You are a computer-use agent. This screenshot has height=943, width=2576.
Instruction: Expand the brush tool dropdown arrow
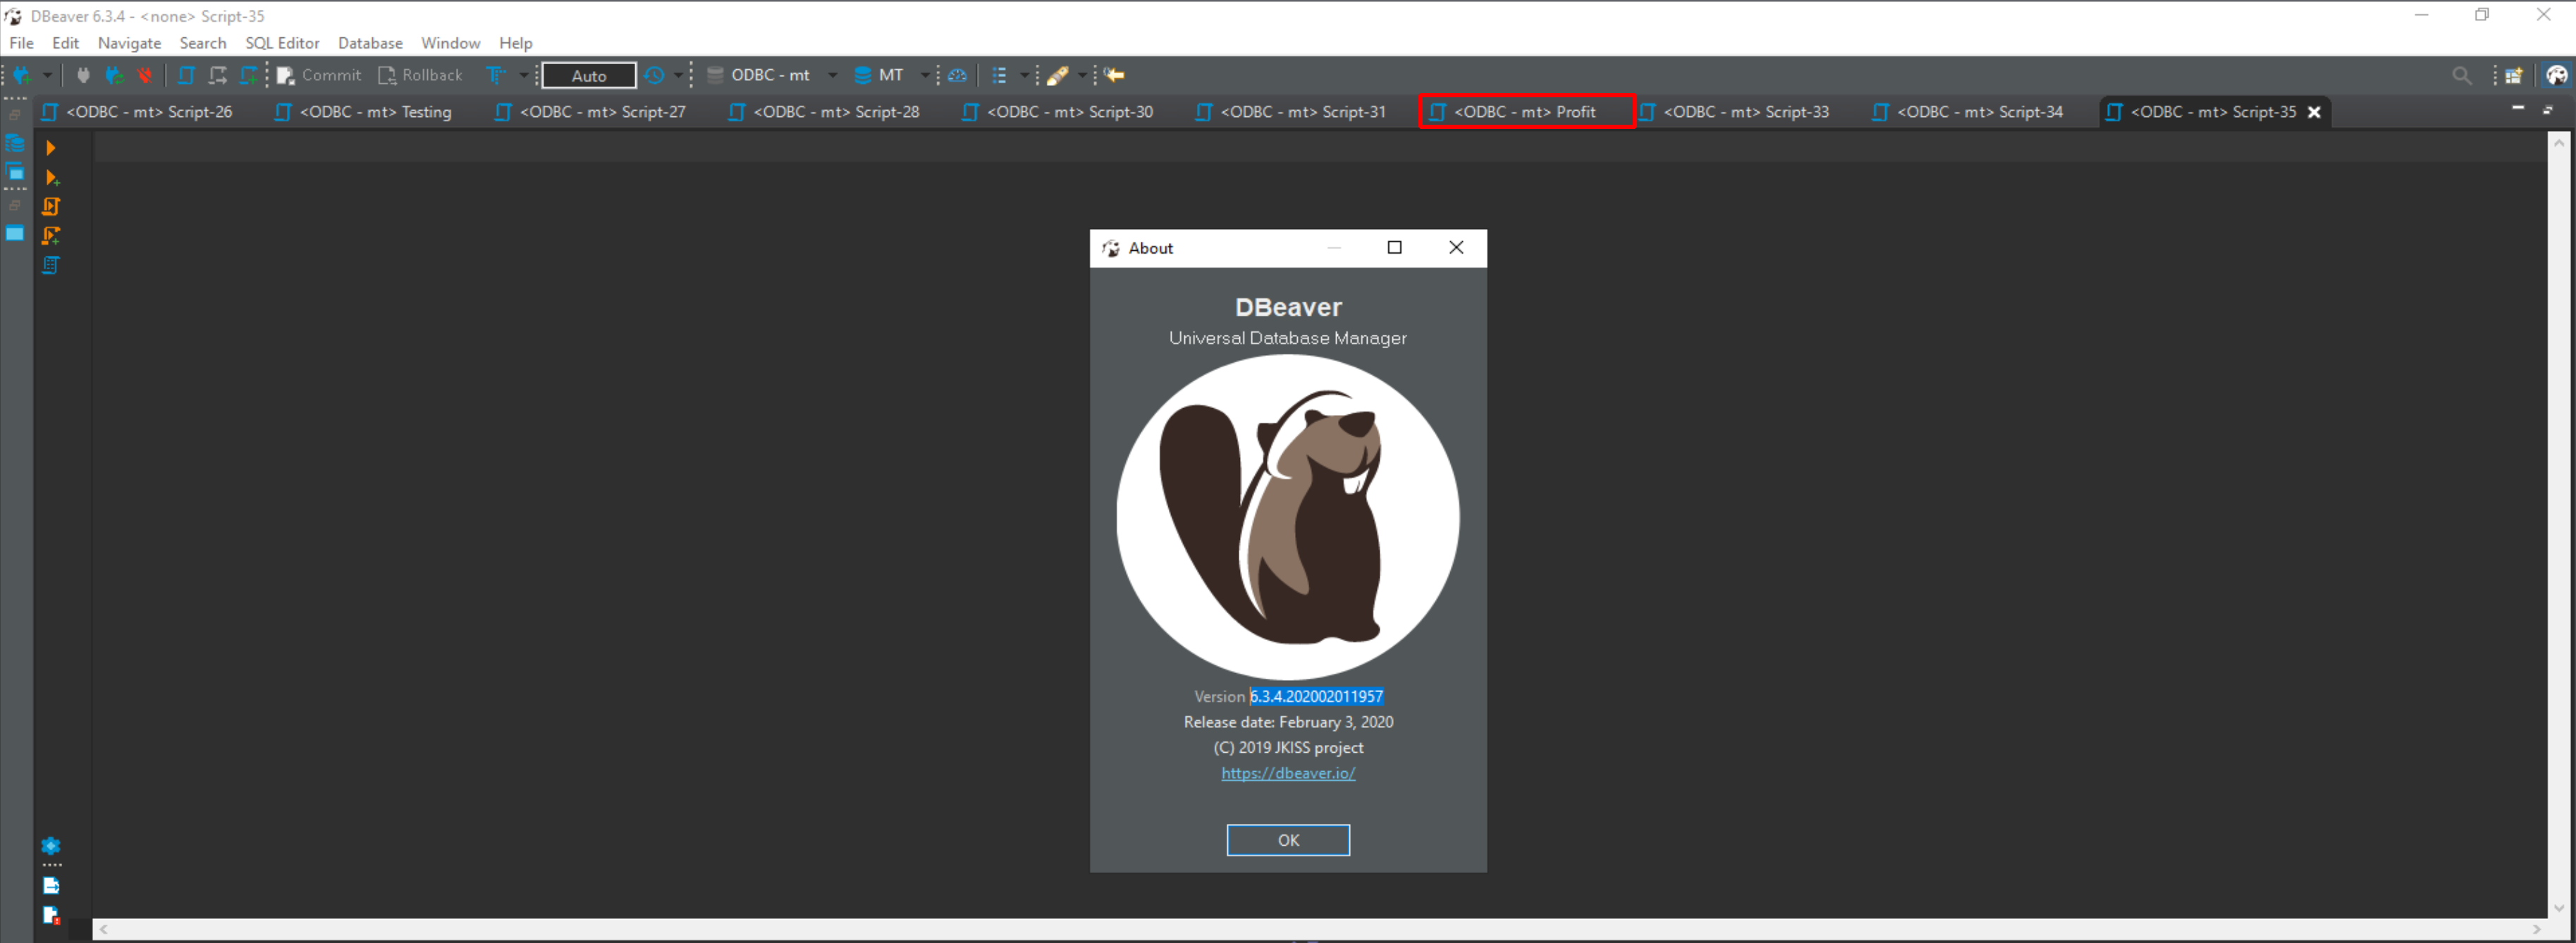tap(1082, 75)
